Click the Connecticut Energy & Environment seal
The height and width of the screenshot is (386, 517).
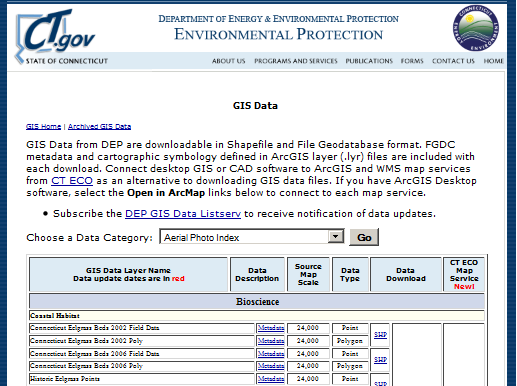point(476,28)
